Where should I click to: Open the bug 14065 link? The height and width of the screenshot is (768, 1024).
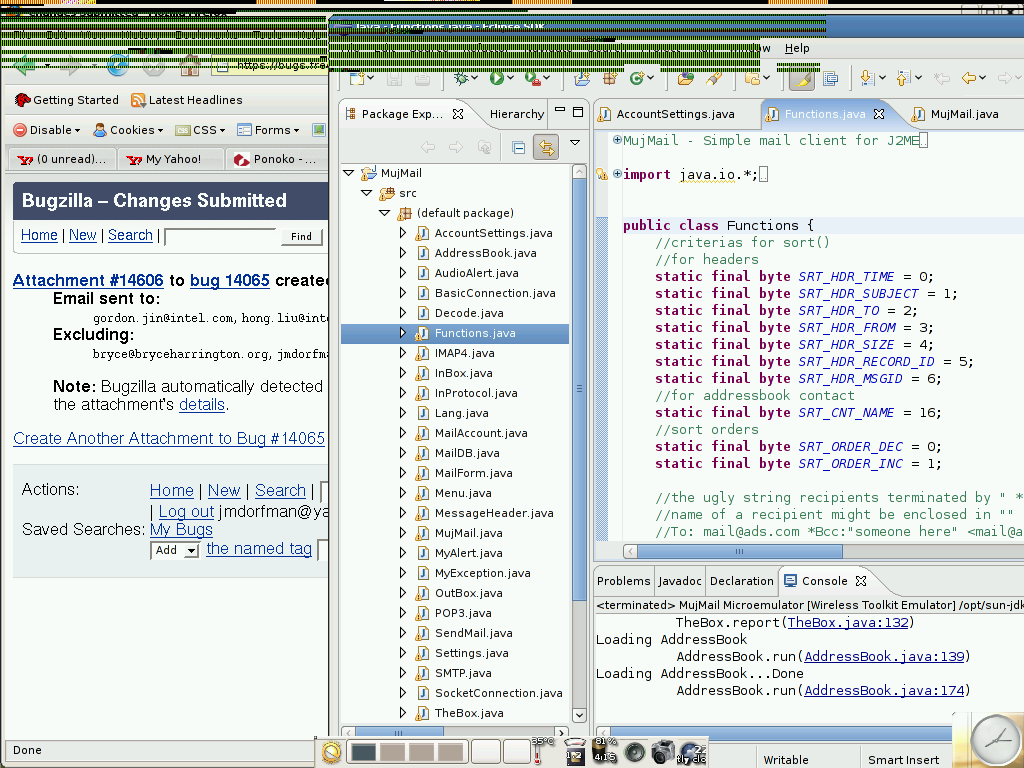pyautogui.click(x=229, y=280)
